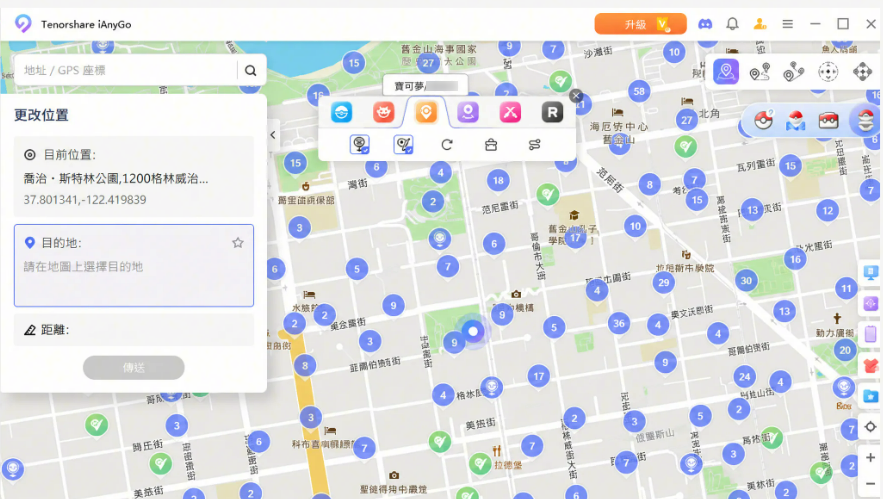
Task: Select the two-spot route mode icon
Action: [x=760, y=72]
